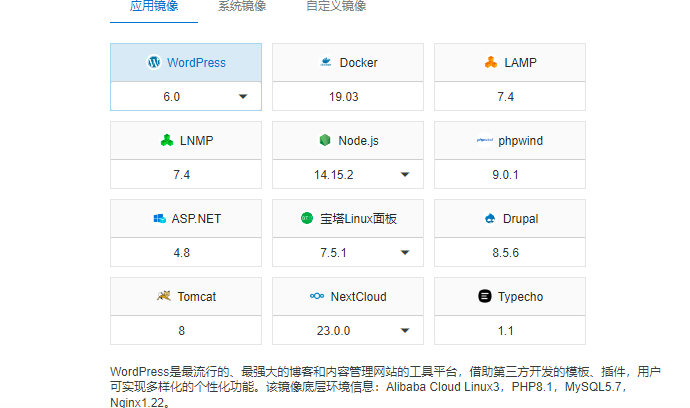Click the green 宝塔 panel icon
690x408 pixels.
pyautogui.click(x=307, y=218)
